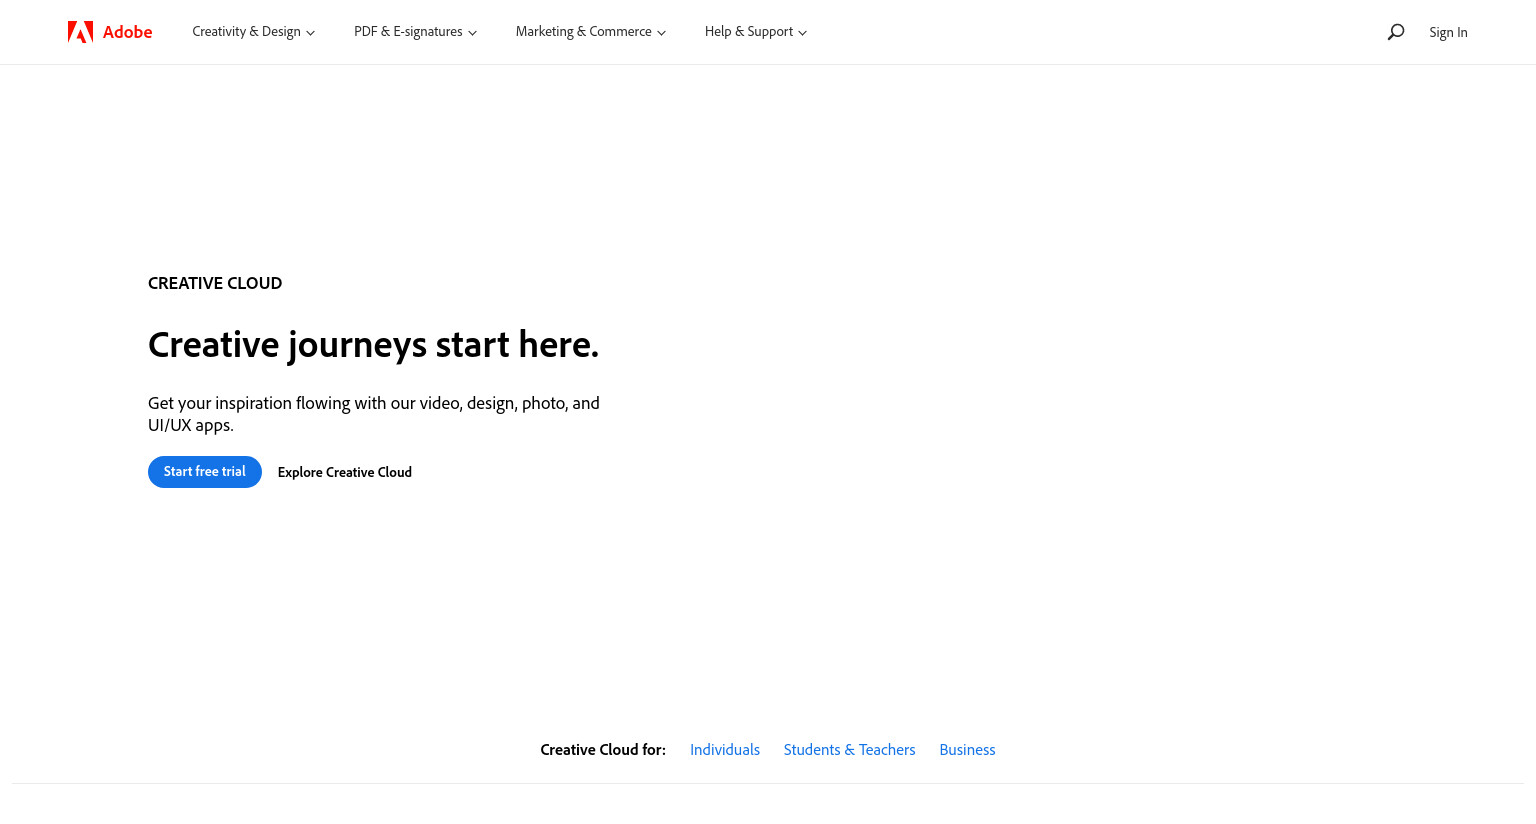The width and height of the screenshot is (1536, 824).
Task: Expand the chevron beside Creativity & Design
Action: (x=311, y=33)
